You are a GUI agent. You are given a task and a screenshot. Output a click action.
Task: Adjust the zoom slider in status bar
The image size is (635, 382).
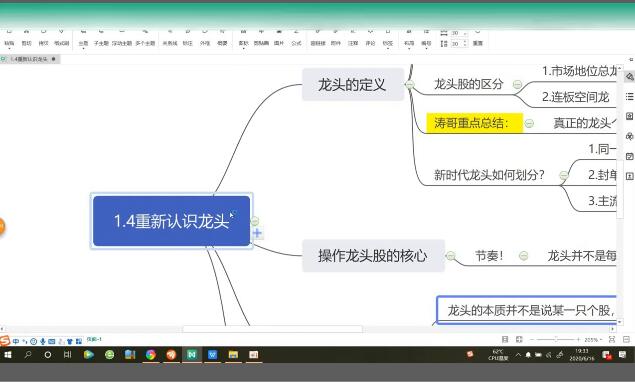(556, 339)
